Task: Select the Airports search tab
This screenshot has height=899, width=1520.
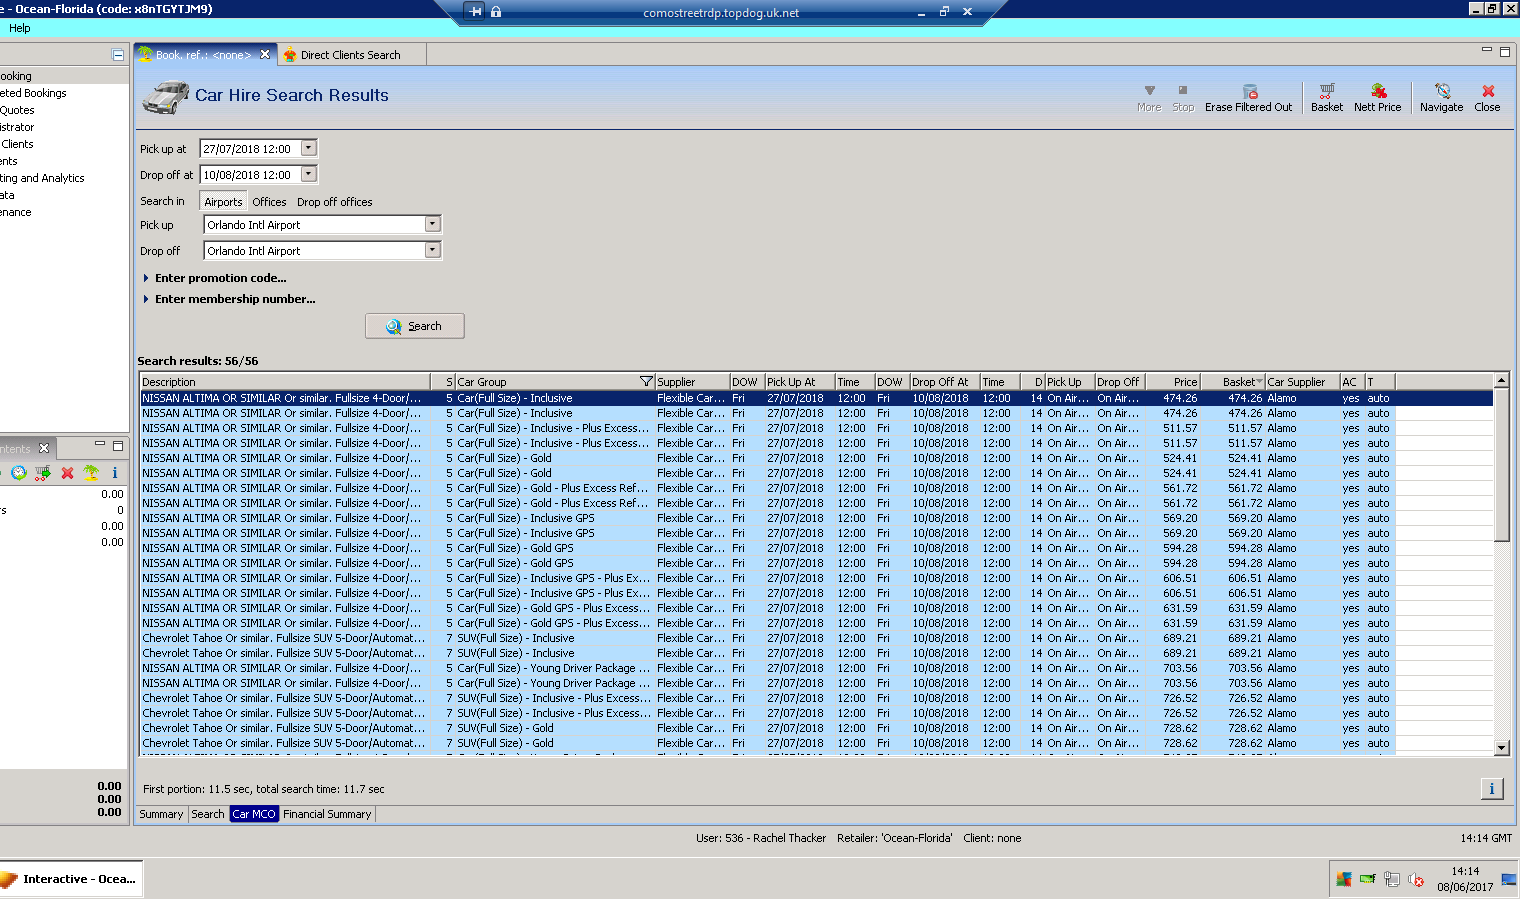Action: tap(223, 202)
